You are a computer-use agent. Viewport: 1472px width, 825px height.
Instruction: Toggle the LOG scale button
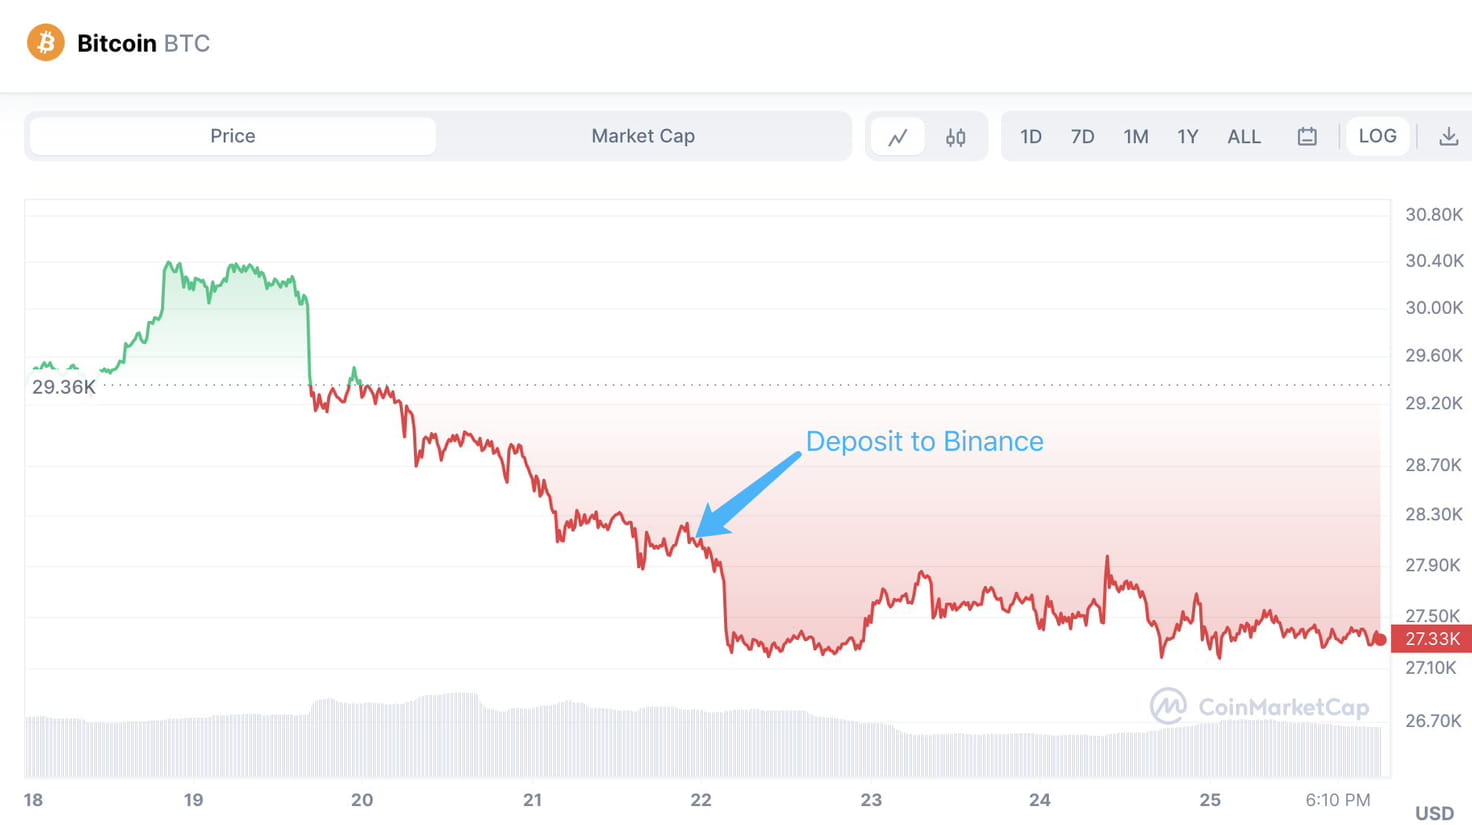(x=1378, y=136)
